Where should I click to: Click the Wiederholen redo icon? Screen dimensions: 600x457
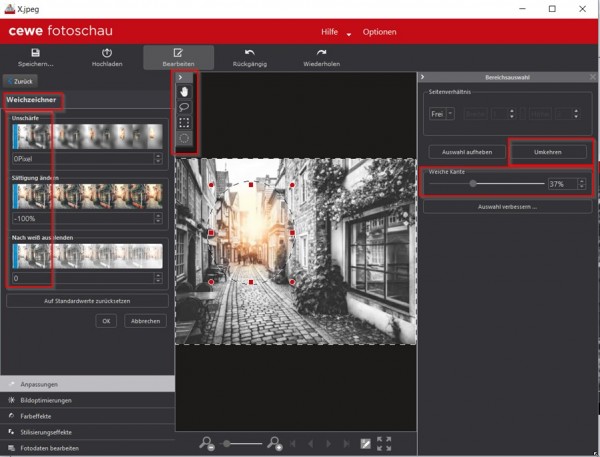[x=321, y=52]
